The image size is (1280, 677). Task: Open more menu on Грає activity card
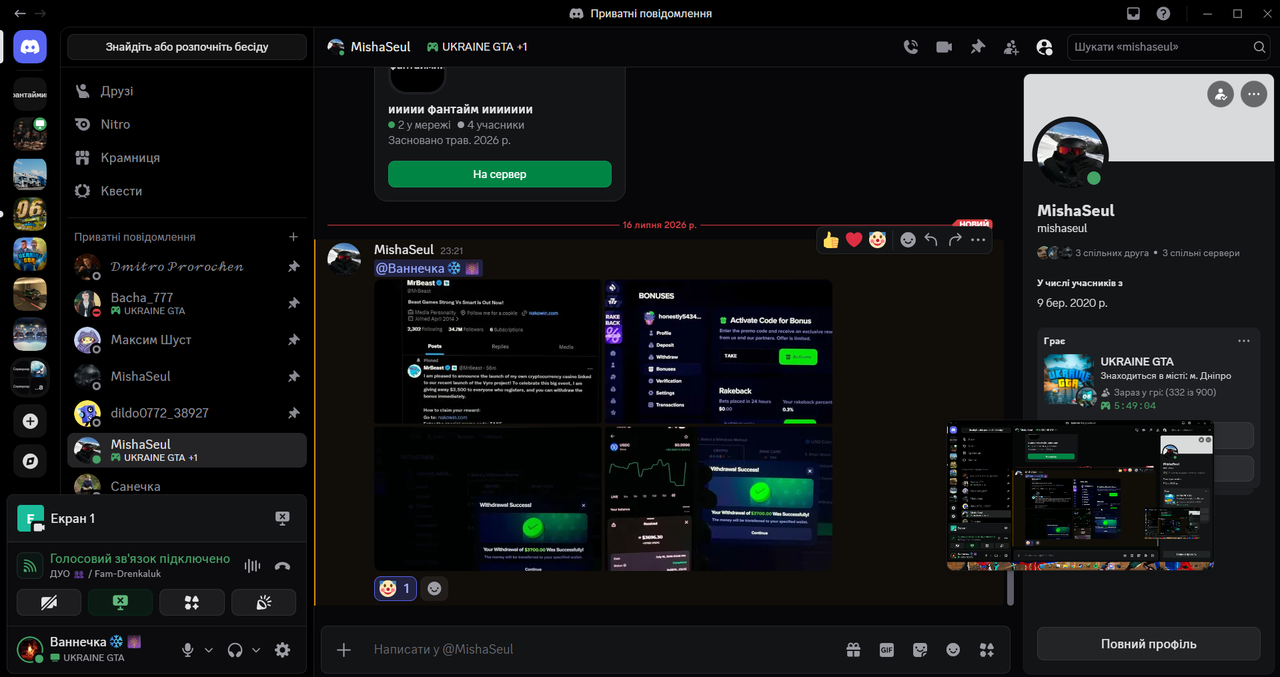pos(1244,341)
